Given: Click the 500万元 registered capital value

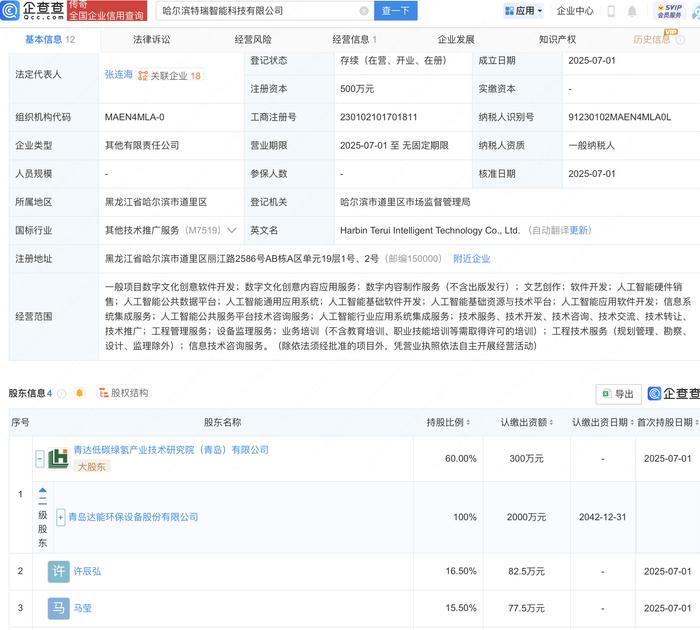Looking at the screenshot, I should click(357, 89).
